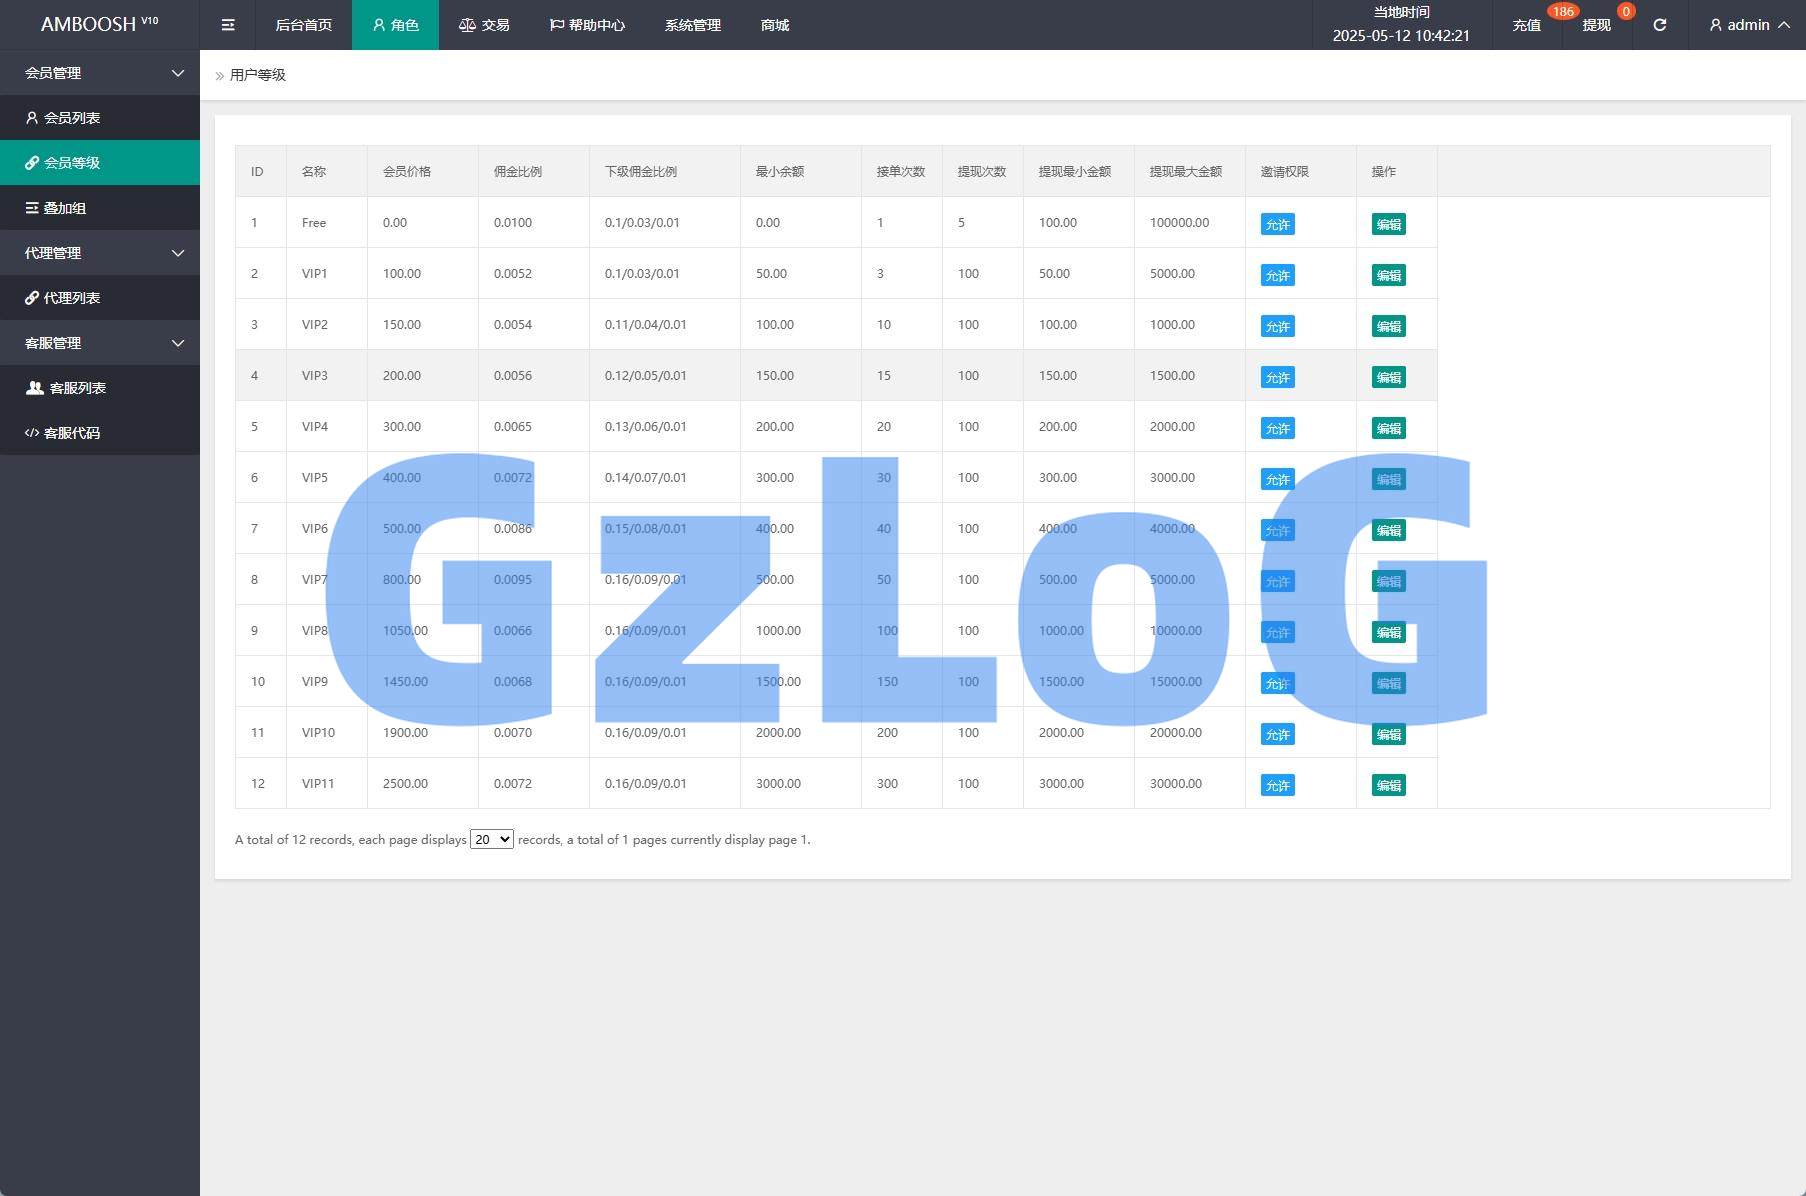Switch to the 交易 top menu tab

click(484, 25)
